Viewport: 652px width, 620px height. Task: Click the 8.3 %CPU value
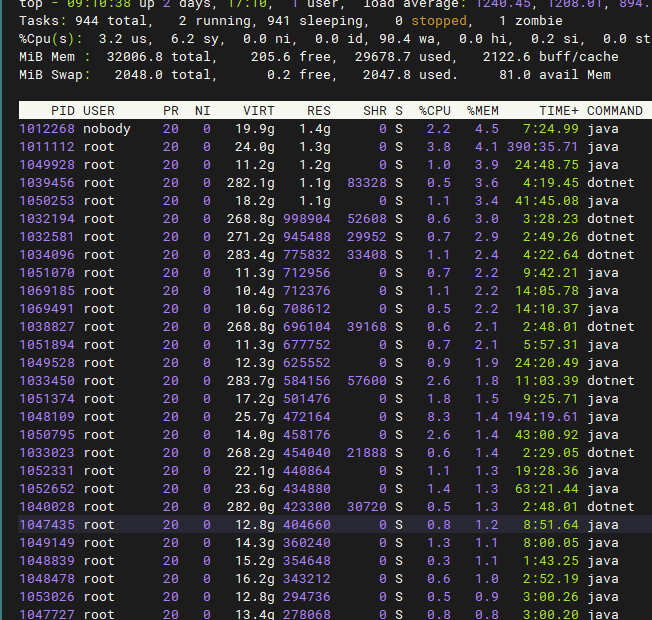click(438, 416)
